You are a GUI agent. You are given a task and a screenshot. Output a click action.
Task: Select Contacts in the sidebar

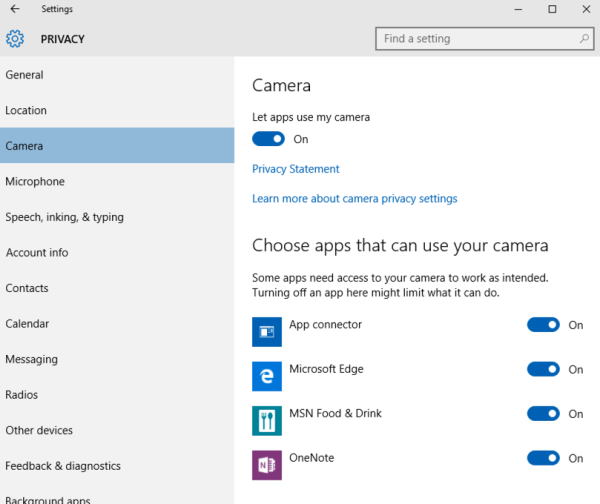(x=117, y=288)
